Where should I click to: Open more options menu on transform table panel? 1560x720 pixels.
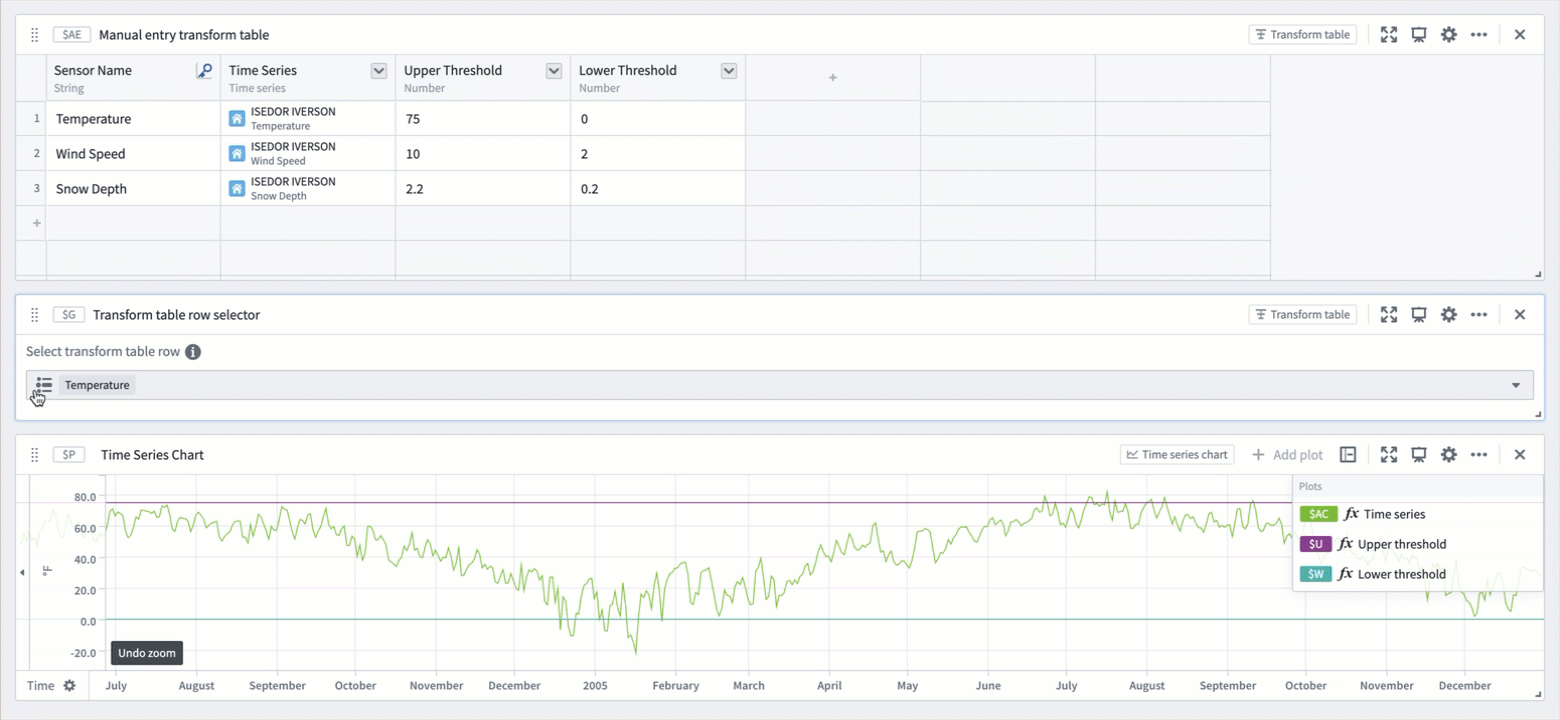click(x=1479, y=35)
